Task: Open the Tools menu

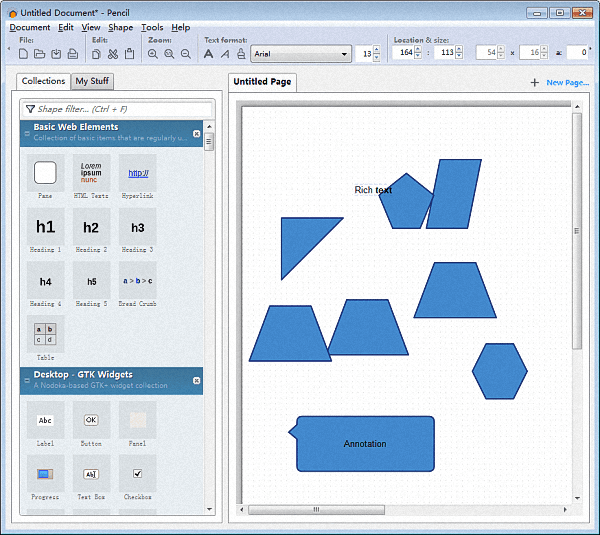Action: pyautogui.click(x=152, y=28)
